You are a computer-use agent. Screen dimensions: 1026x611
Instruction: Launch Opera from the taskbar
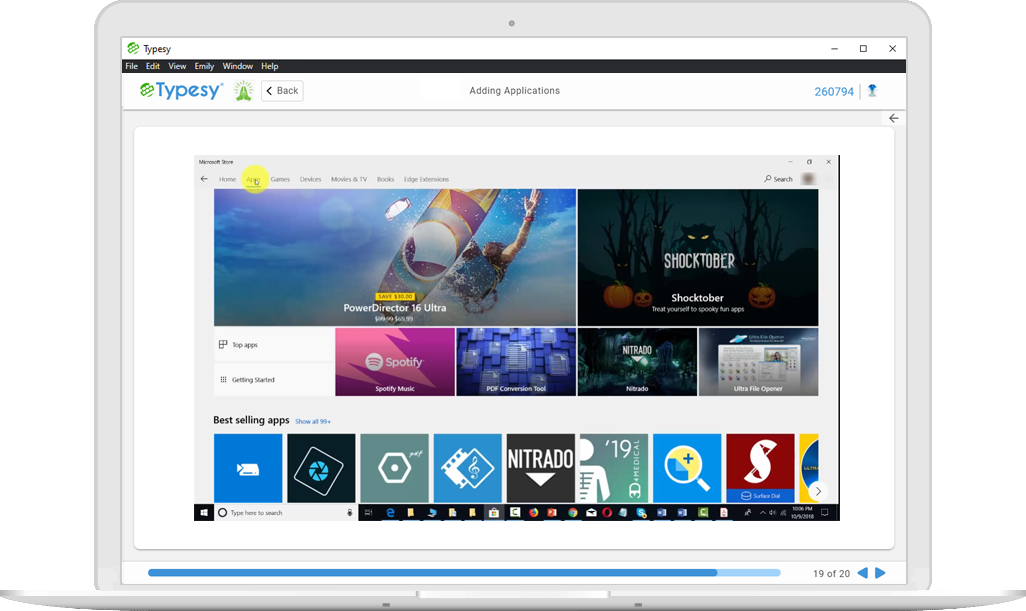click(x=607, y=513)
